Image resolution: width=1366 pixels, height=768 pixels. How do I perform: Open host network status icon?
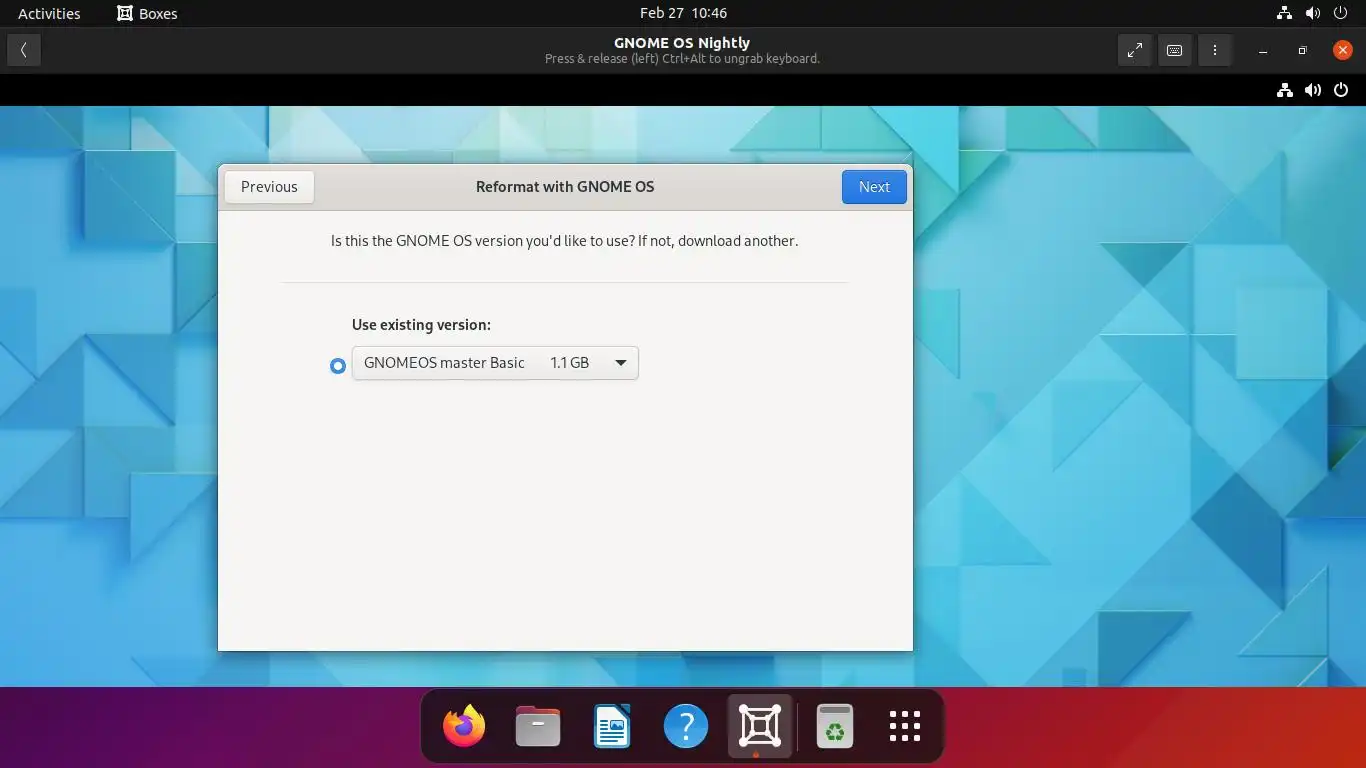(x=1285, y=13)
